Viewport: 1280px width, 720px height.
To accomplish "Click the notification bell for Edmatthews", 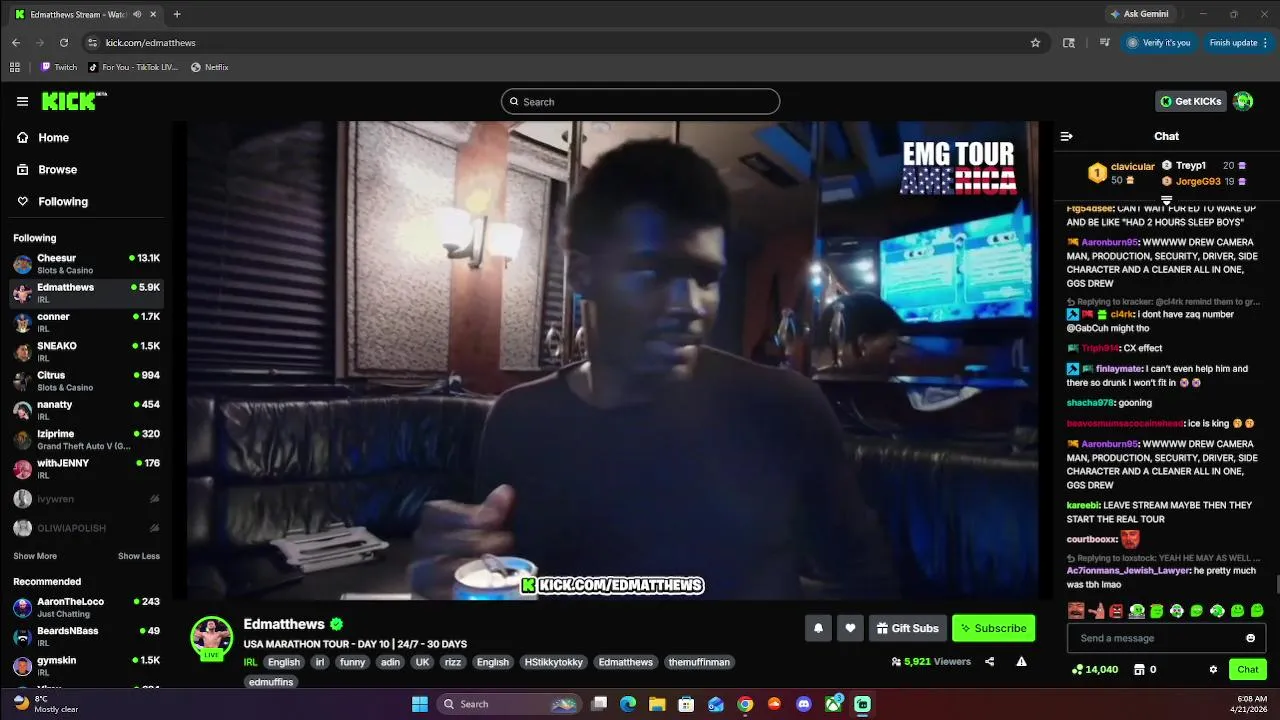I will pos(818,628).
